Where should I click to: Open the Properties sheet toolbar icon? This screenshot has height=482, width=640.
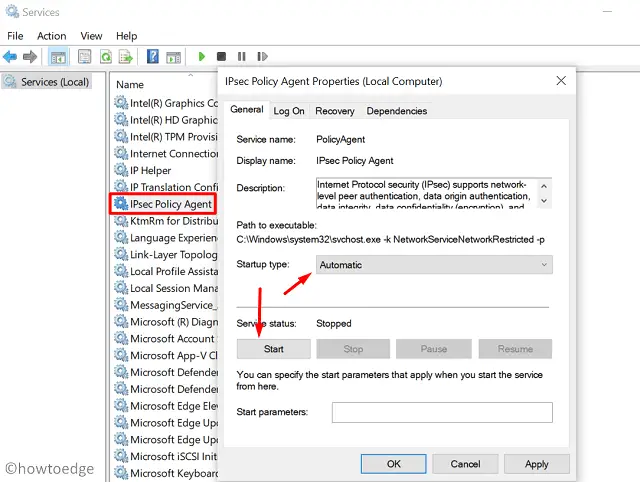[84, 56]
